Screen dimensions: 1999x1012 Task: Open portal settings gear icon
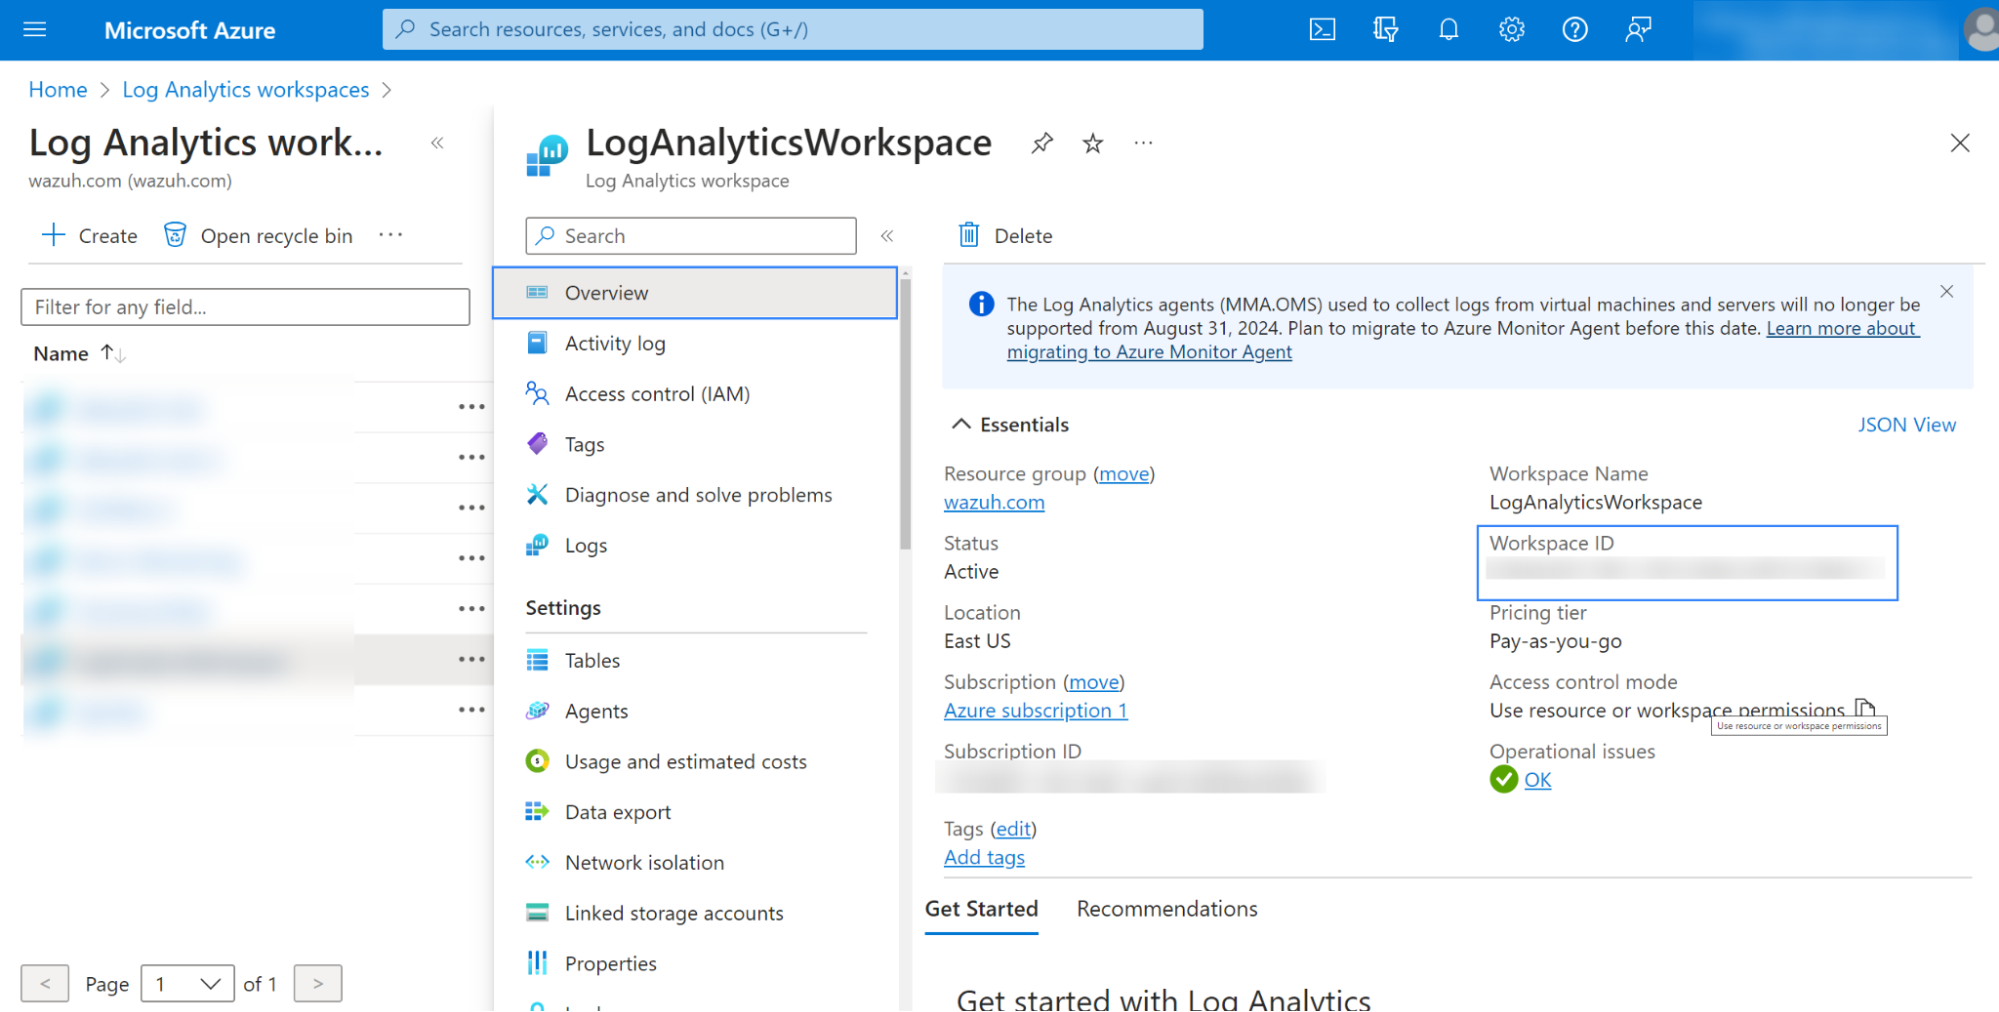click(x=1511, y=30)
